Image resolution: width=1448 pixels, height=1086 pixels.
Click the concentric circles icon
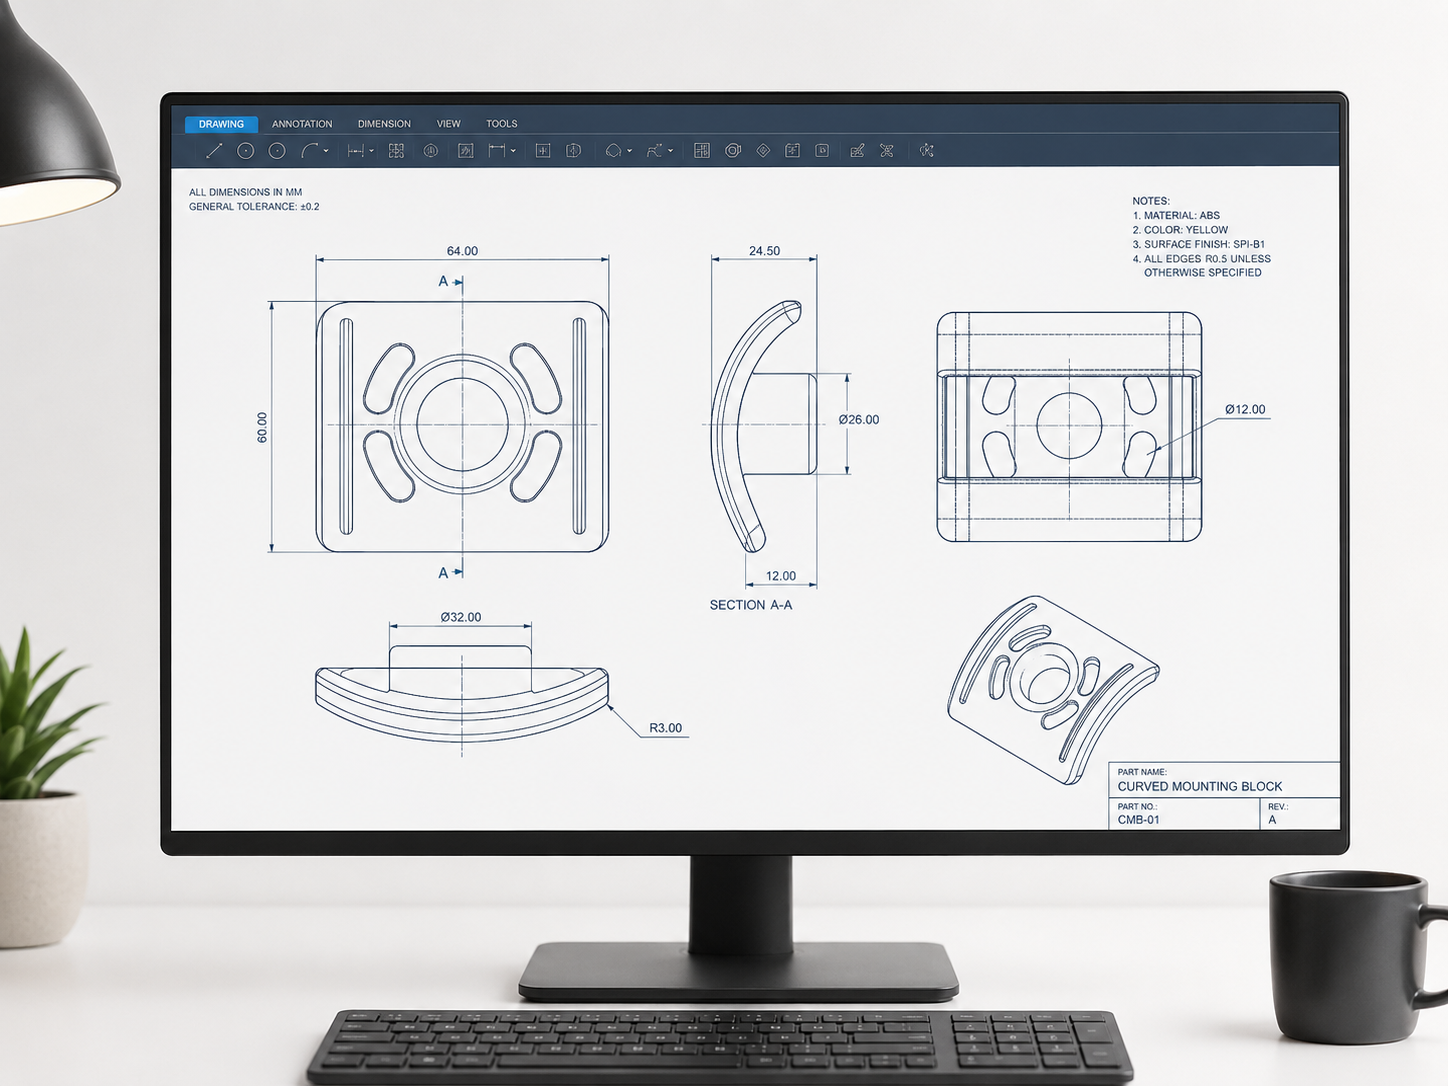[x=733, y=151]
